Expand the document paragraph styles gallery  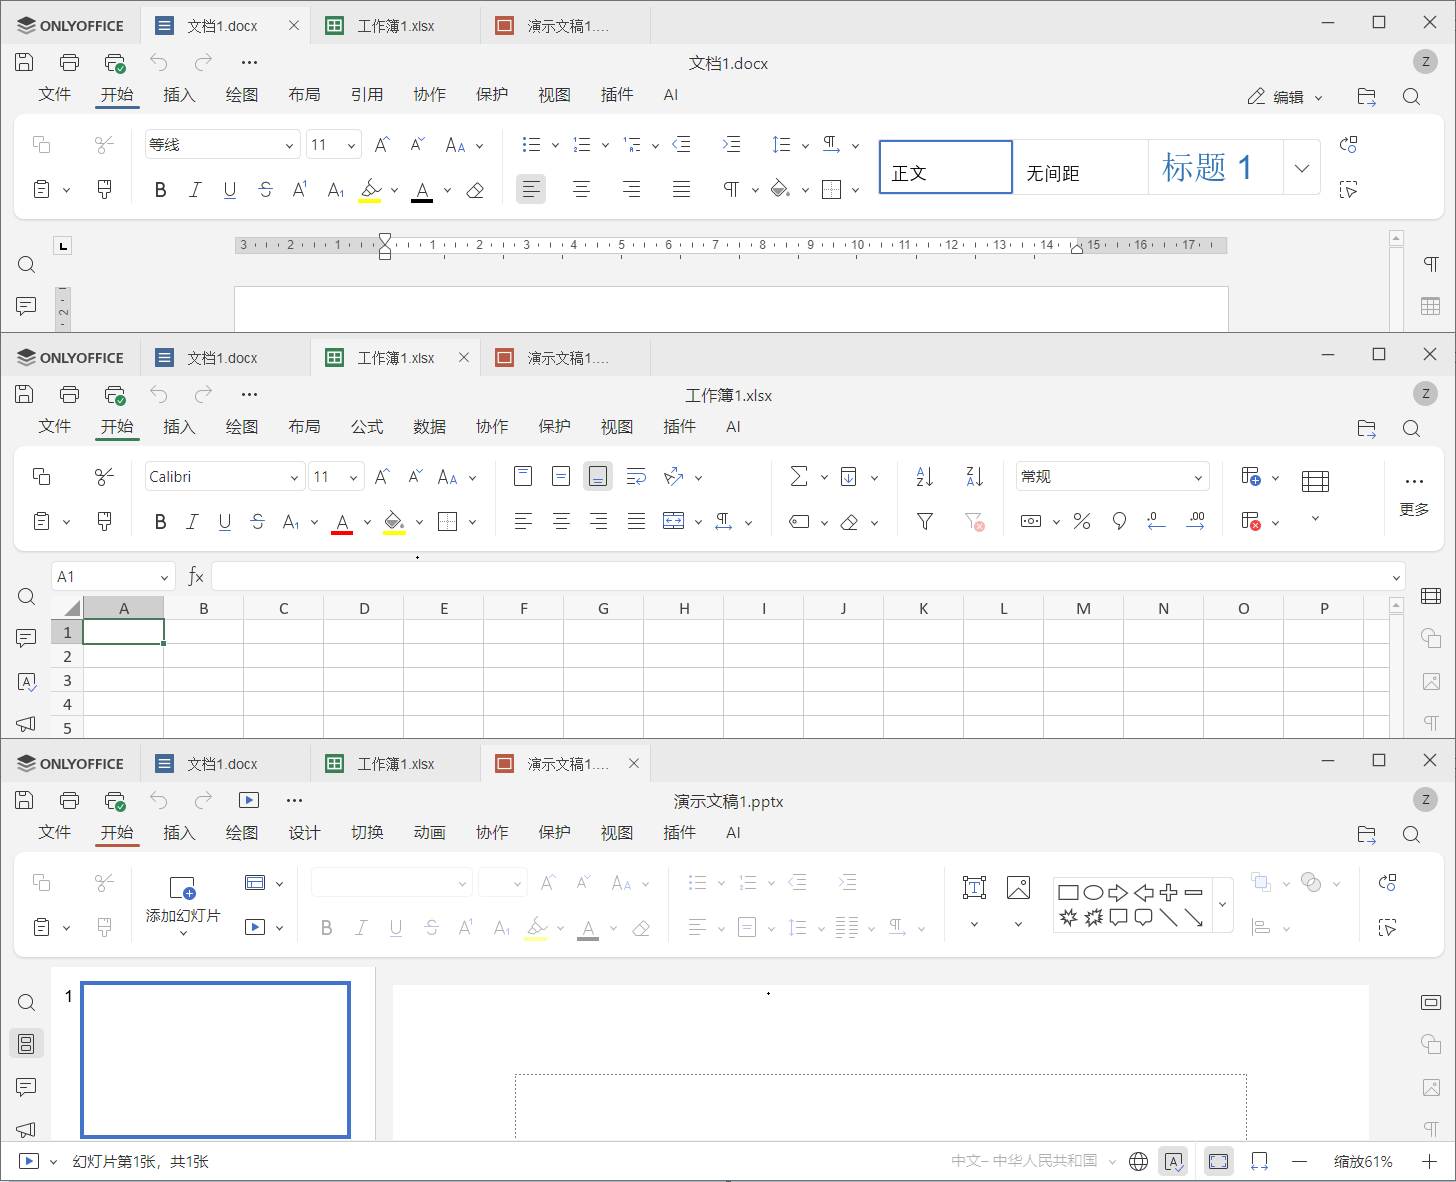coord(1301,167)
